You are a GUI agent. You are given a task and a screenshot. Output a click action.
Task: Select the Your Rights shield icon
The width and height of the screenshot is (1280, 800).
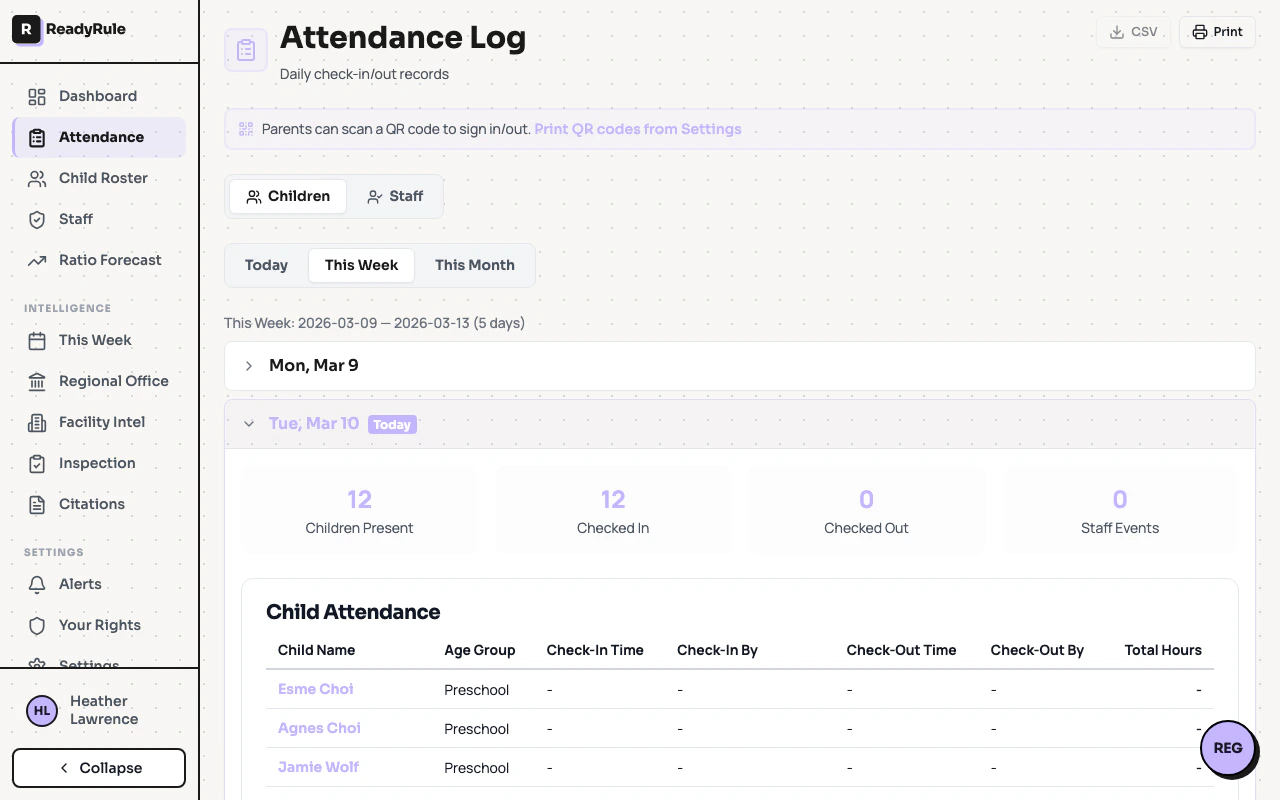[37, 625]
